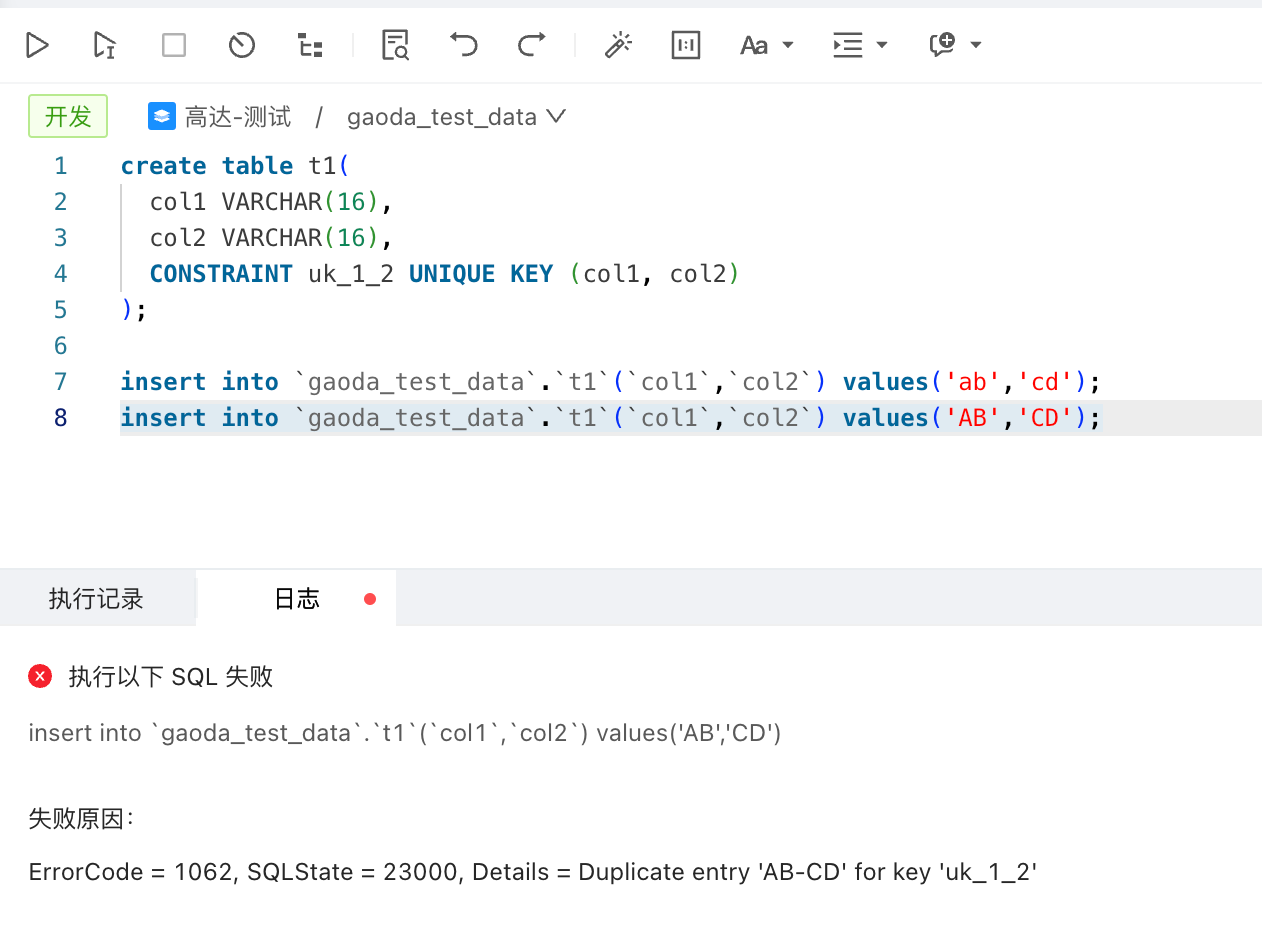Select line number 8 in the editor

(60, 417)
